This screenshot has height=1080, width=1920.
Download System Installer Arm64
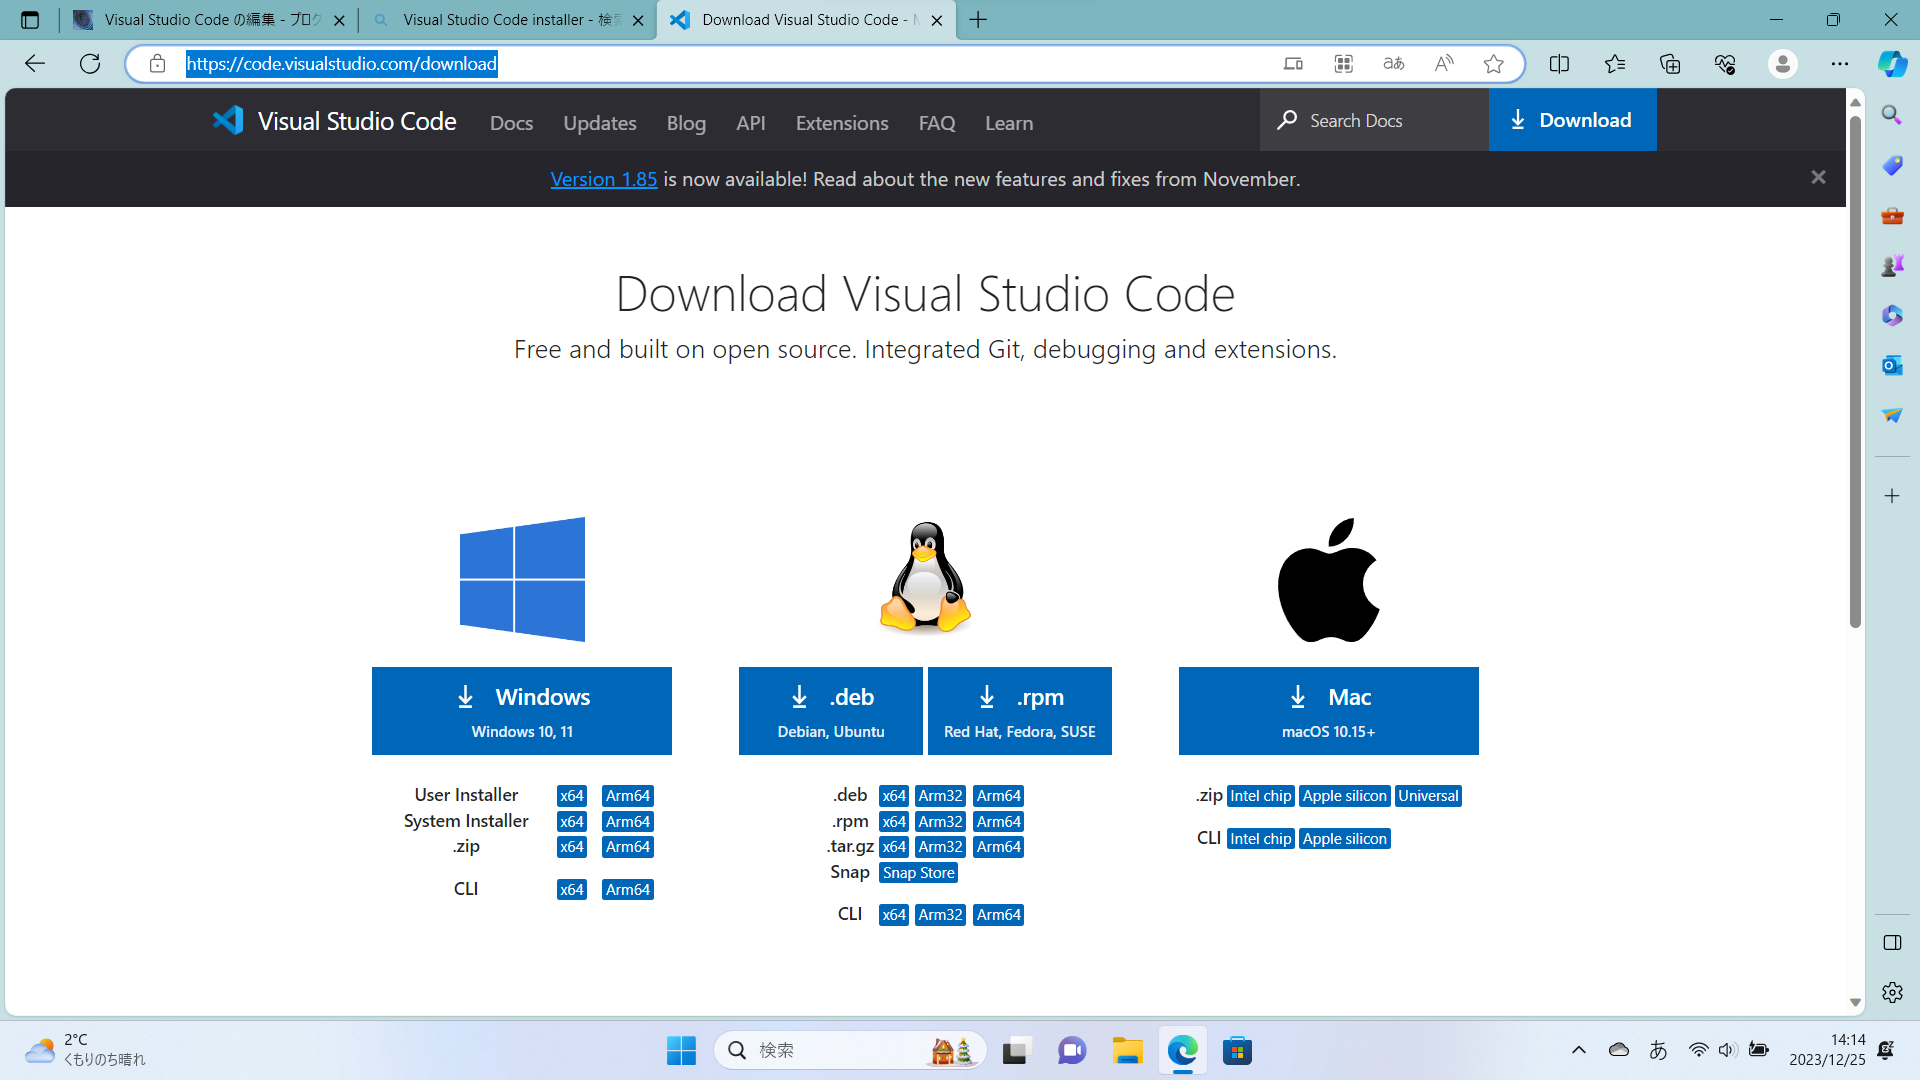[628, 822]
